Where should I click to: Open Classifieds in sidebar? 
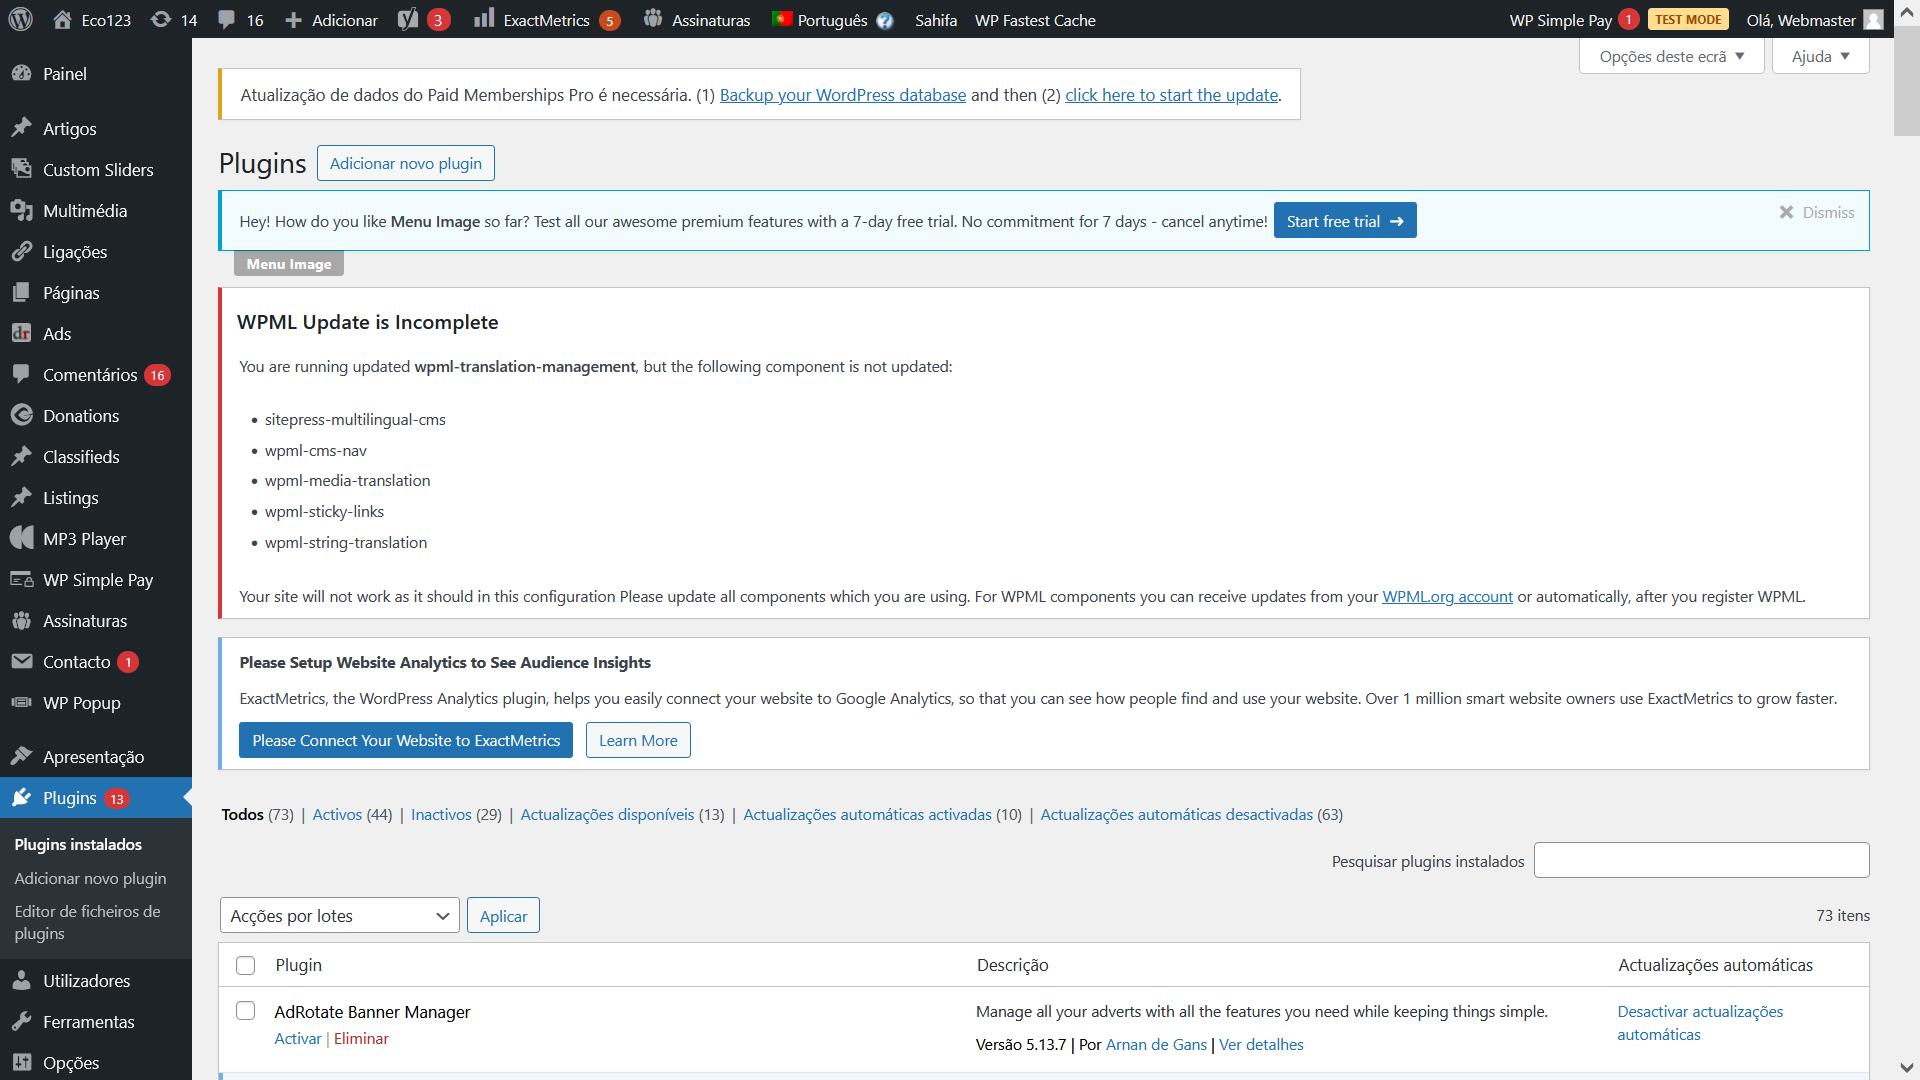(x=81, y=456)
